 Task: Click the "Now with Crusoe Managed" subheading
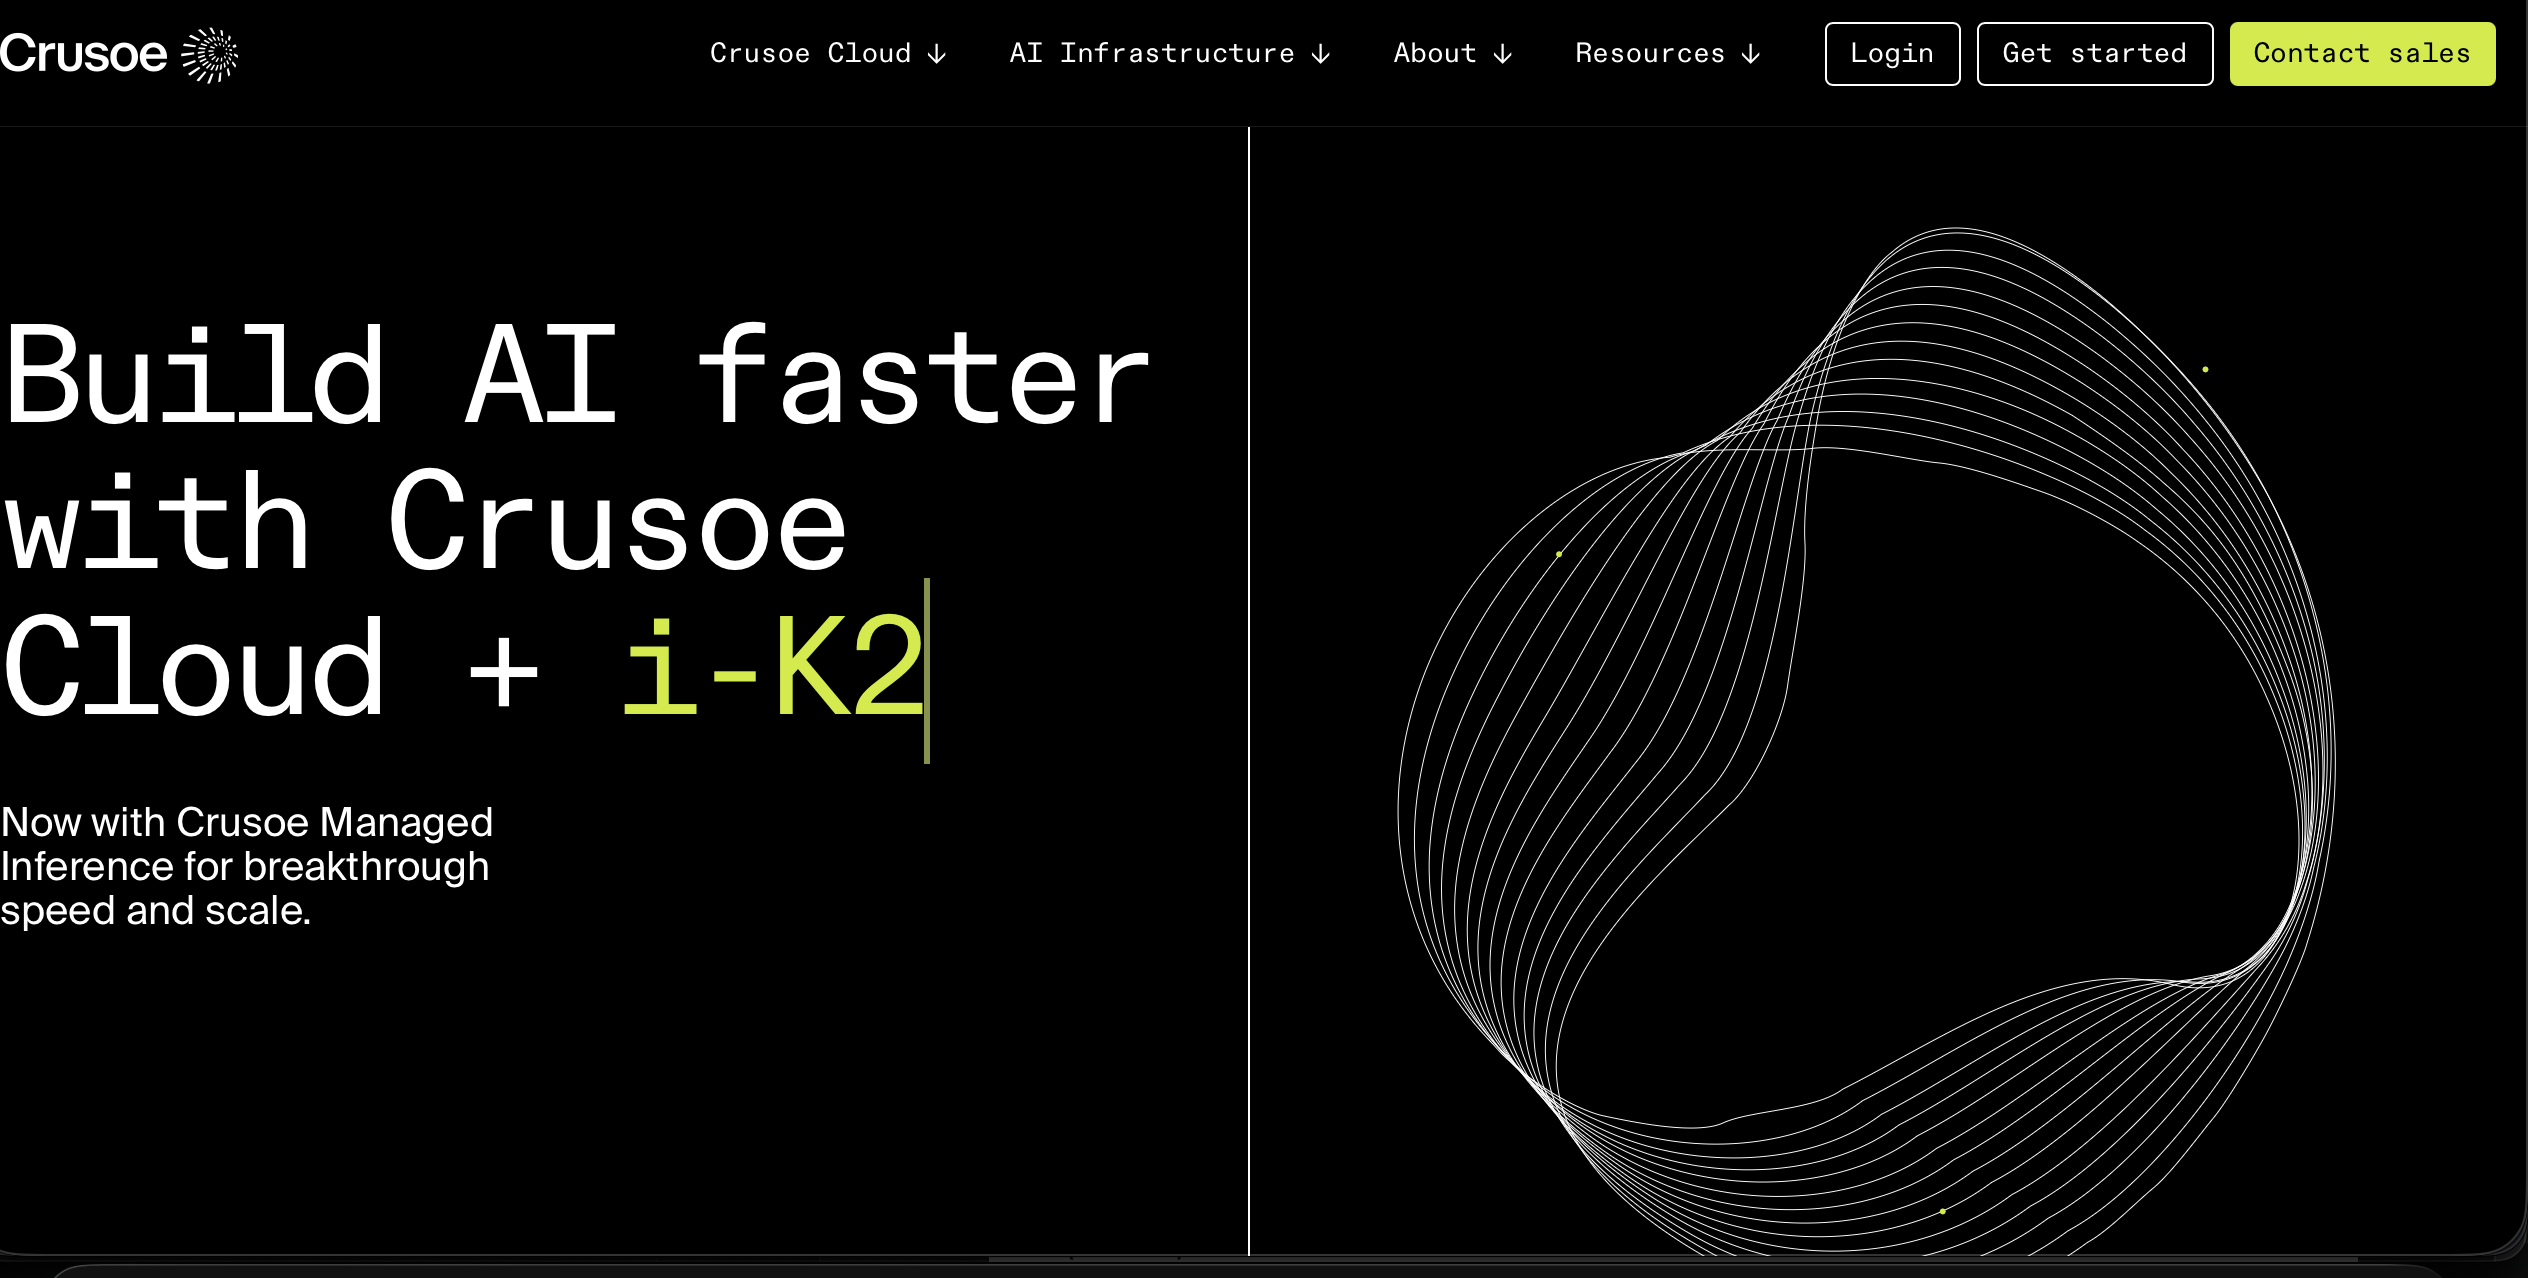(247, 822)
